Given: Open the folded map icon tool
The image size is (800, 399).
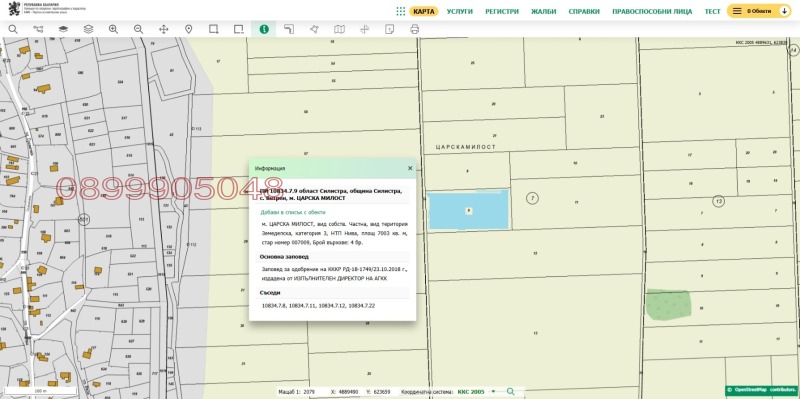Looking at the screenshot, I should 339,29.
